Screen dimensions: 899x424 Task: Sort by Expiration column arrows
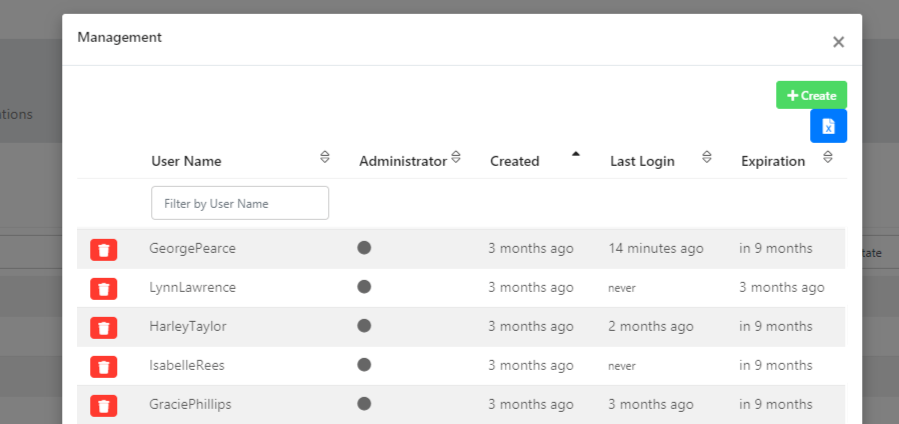tap(827, 156)
